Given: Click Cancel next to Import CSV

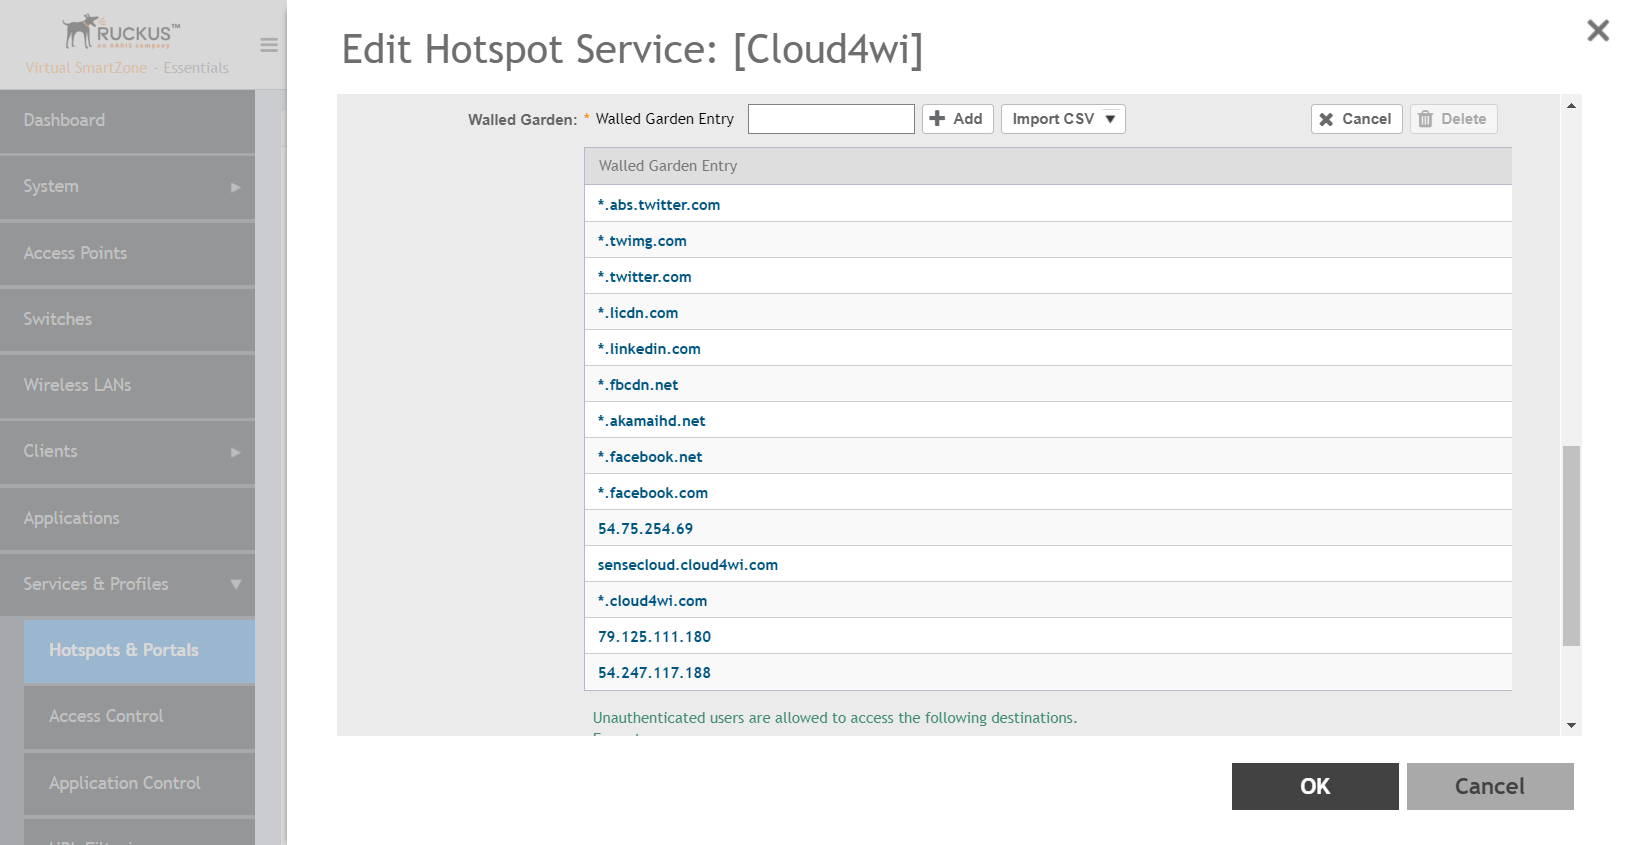Looking at the screenshot, I should [1356, 119].
